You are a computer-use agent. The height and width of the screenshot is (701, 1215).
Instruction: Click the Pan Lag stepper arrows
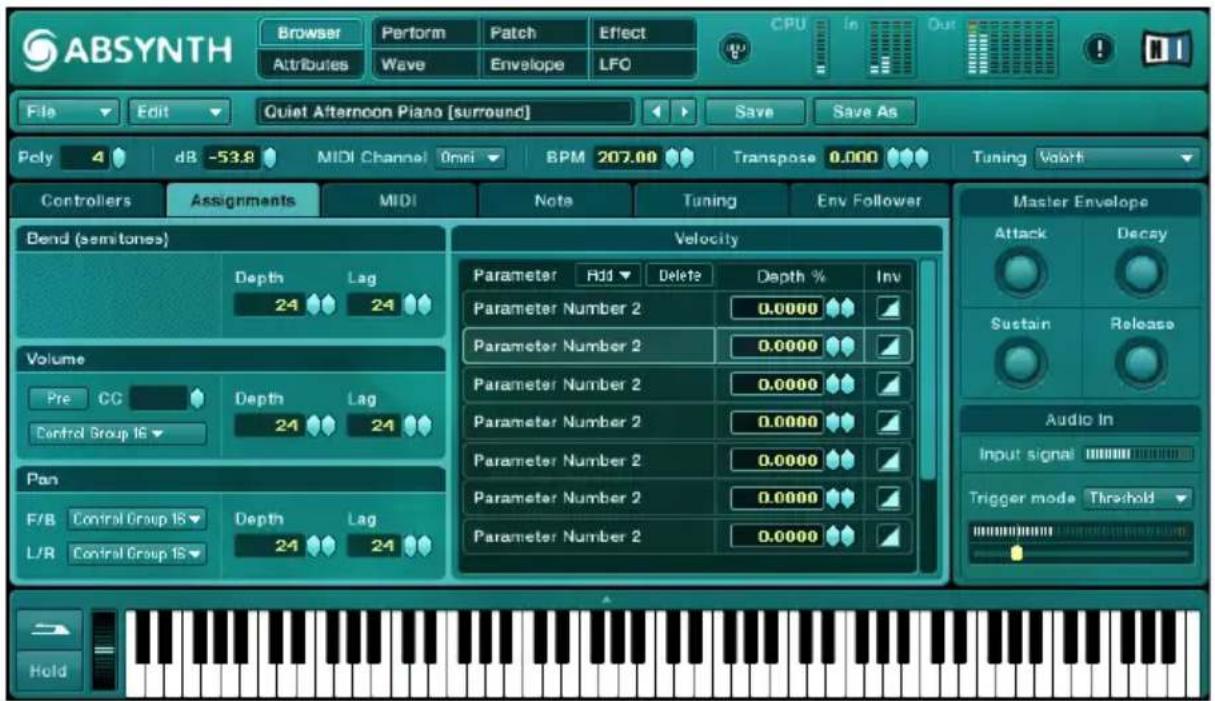tap(416, 545)
